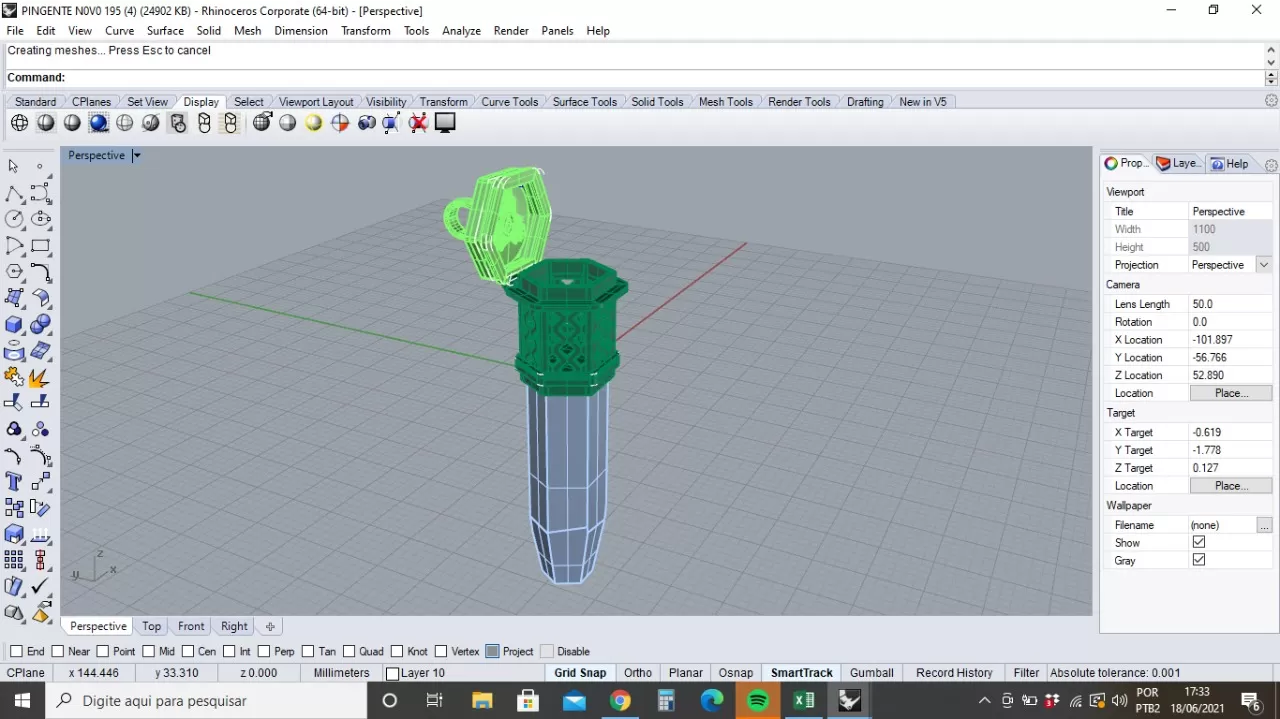Select the wireframe viewport display icon
This screenshot has width=1280, height=719.
20,123
